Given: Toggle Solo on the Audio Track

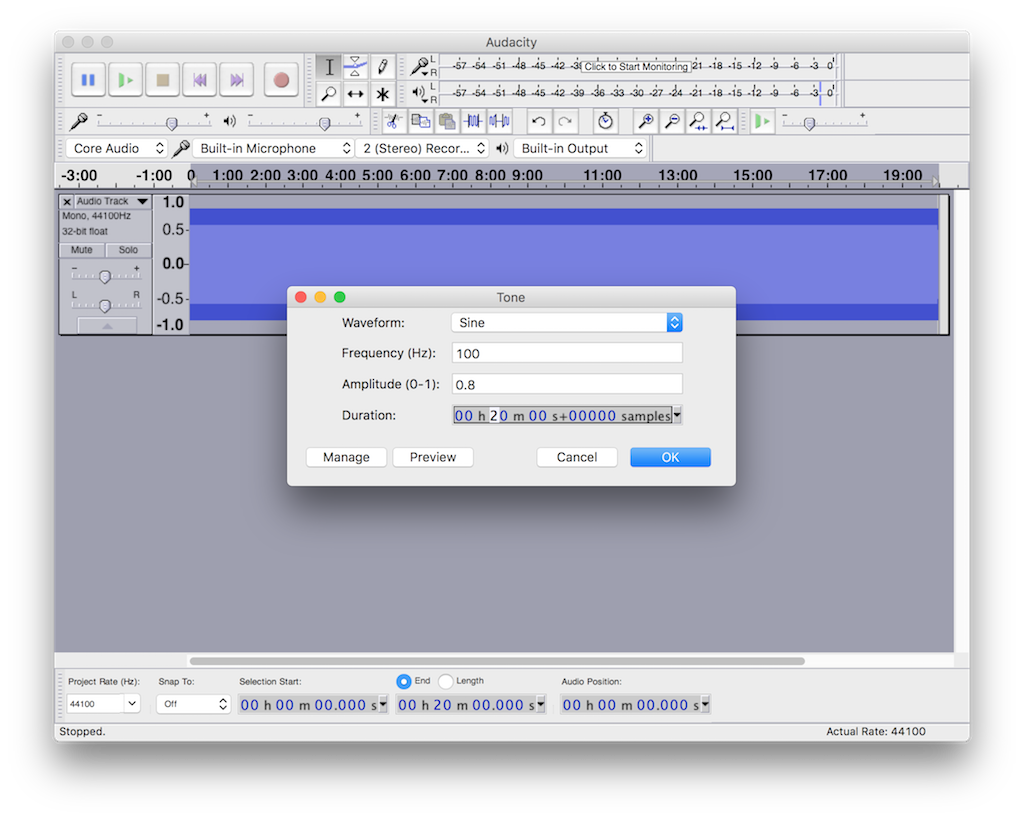Looking at the screenshot, I should [128, 249].
